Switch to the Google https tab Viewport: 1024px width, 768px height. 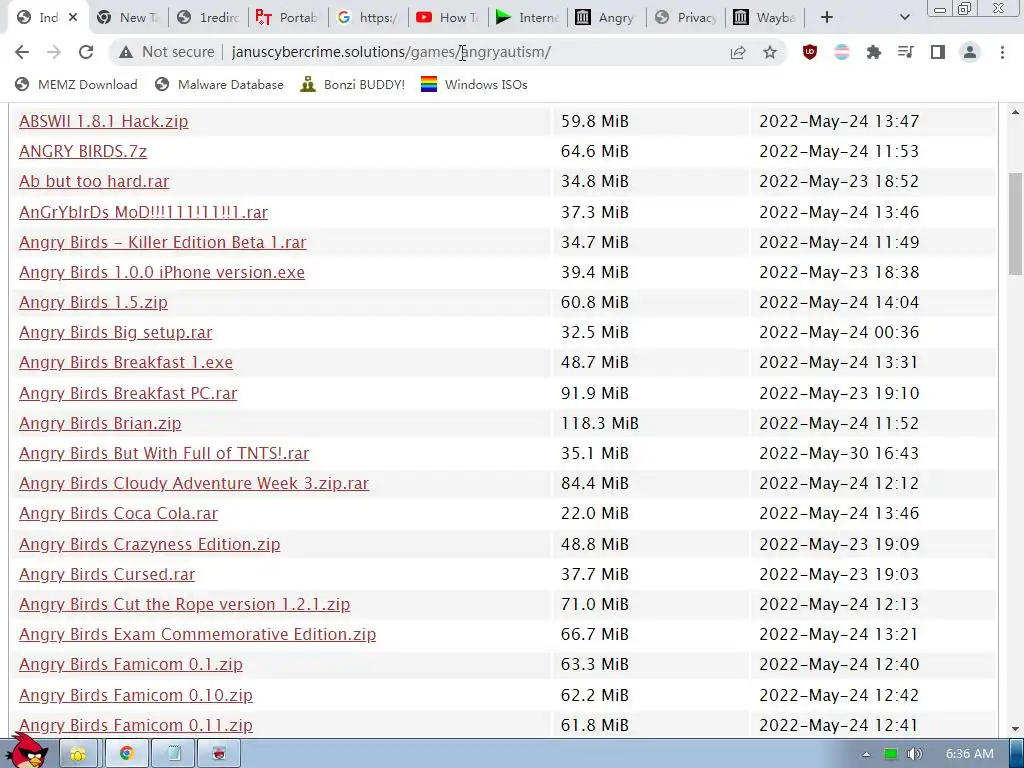pyautogui.click(x=368, y=18)
